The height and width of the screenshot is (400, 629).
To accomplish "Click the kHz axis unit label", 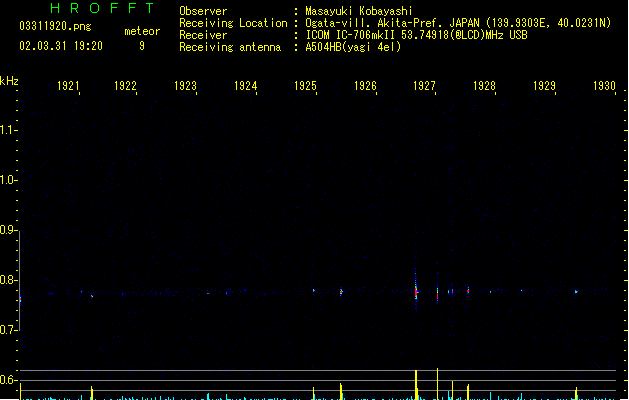I will click(x=9, y=81).
